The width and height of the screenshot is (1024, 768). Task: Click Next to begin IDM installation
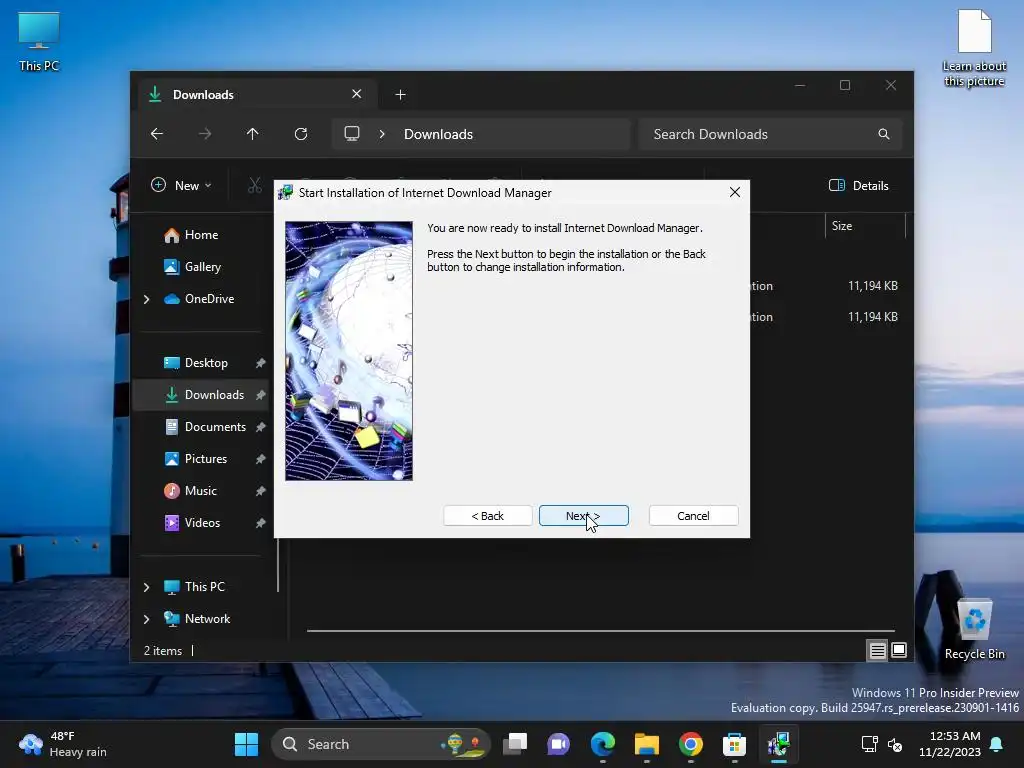(583, 515)
